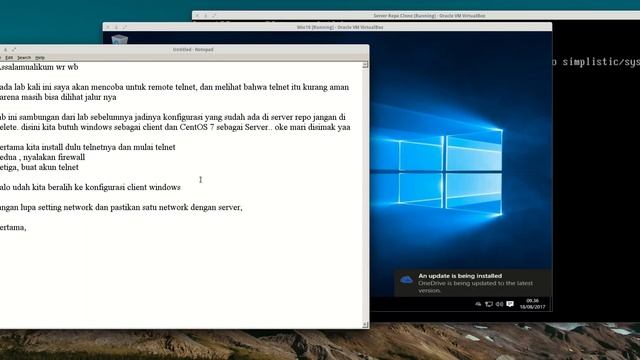
Task: Open the Action Center icon in Win10 VM
Action: pyautogui.click(x=510, y=304)
